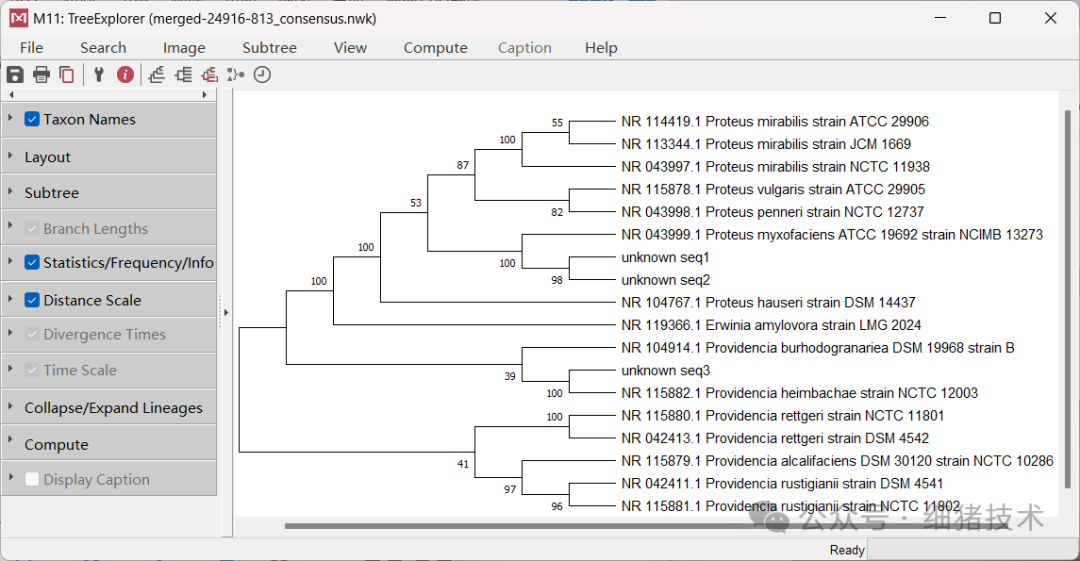1080x561 pixels.
Task: Uncheck the Taxon Names checkbox
Action: point(32,119)
